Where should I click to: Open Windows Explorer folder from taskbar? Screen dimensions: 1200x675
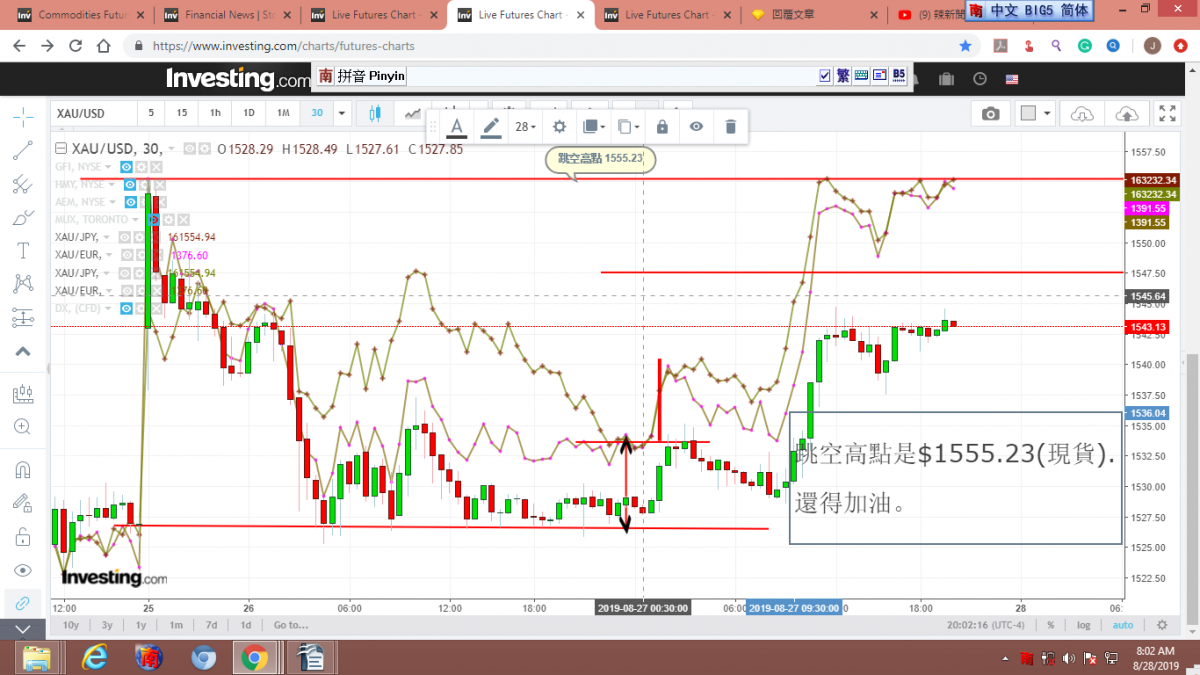[37, 657]
